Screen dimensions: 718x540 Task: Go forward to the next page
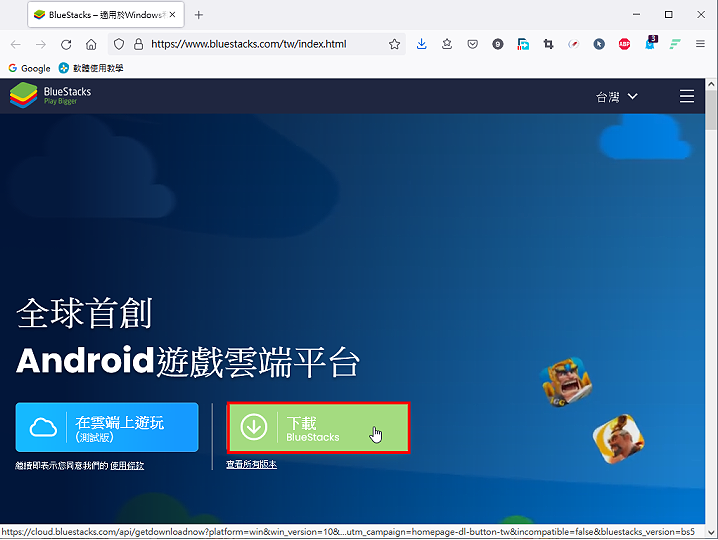click(x=41, y=44)
